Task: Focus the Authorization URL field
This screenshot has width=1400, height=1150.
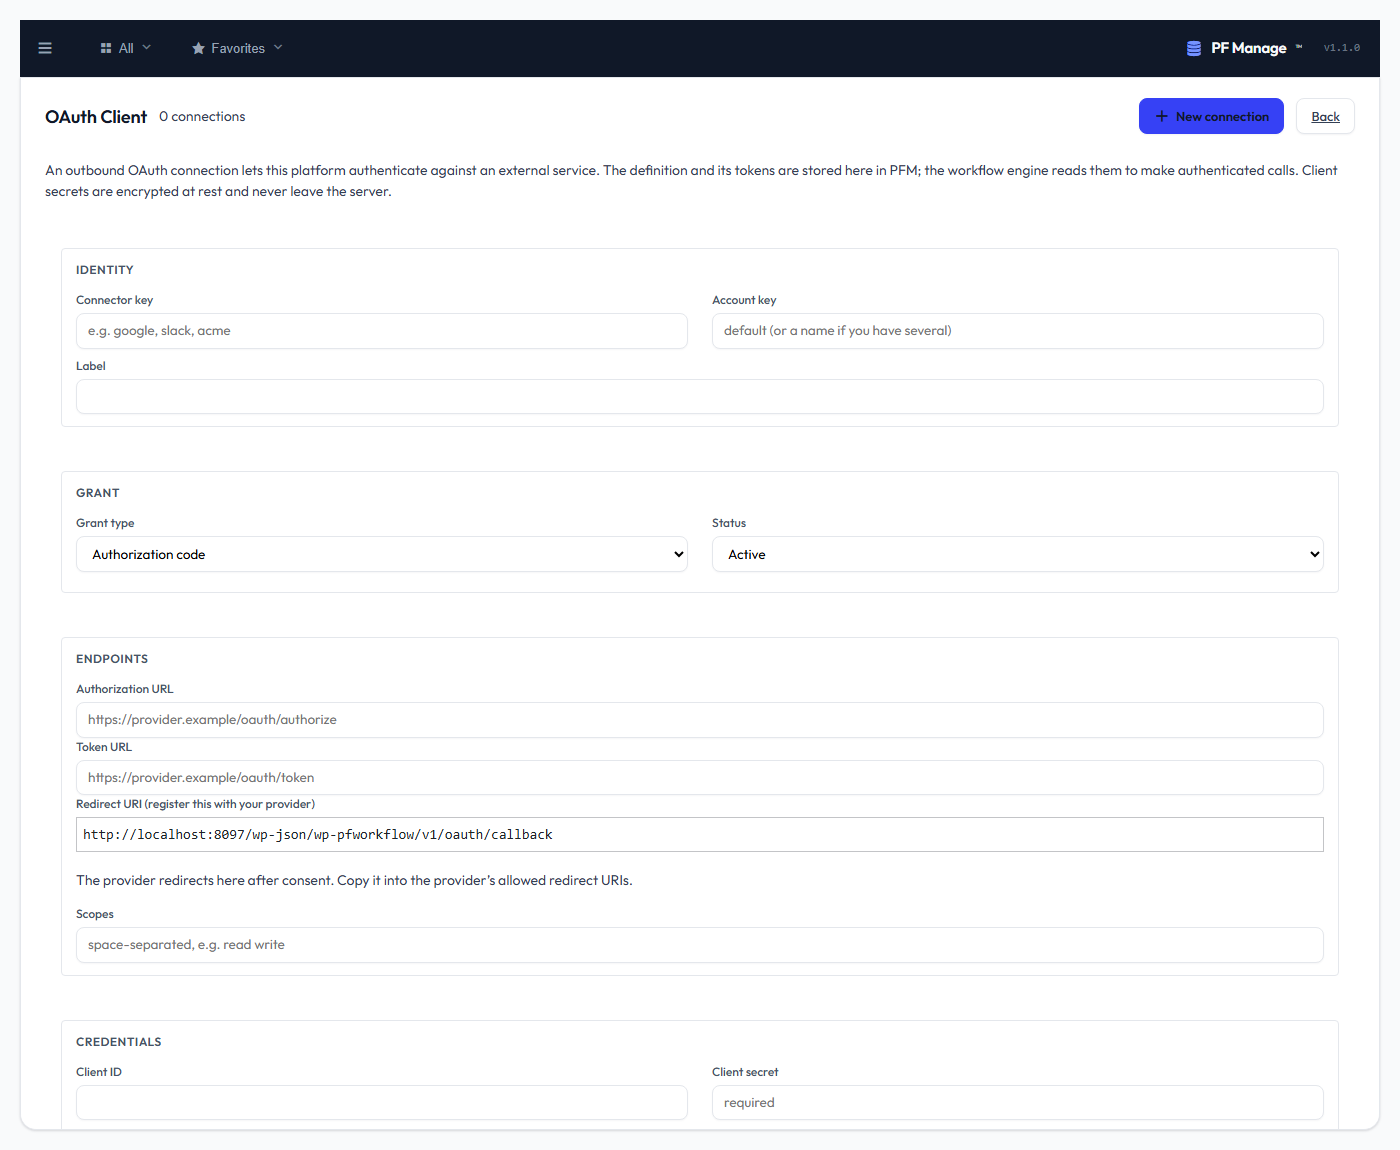Action: coord(700,720)
